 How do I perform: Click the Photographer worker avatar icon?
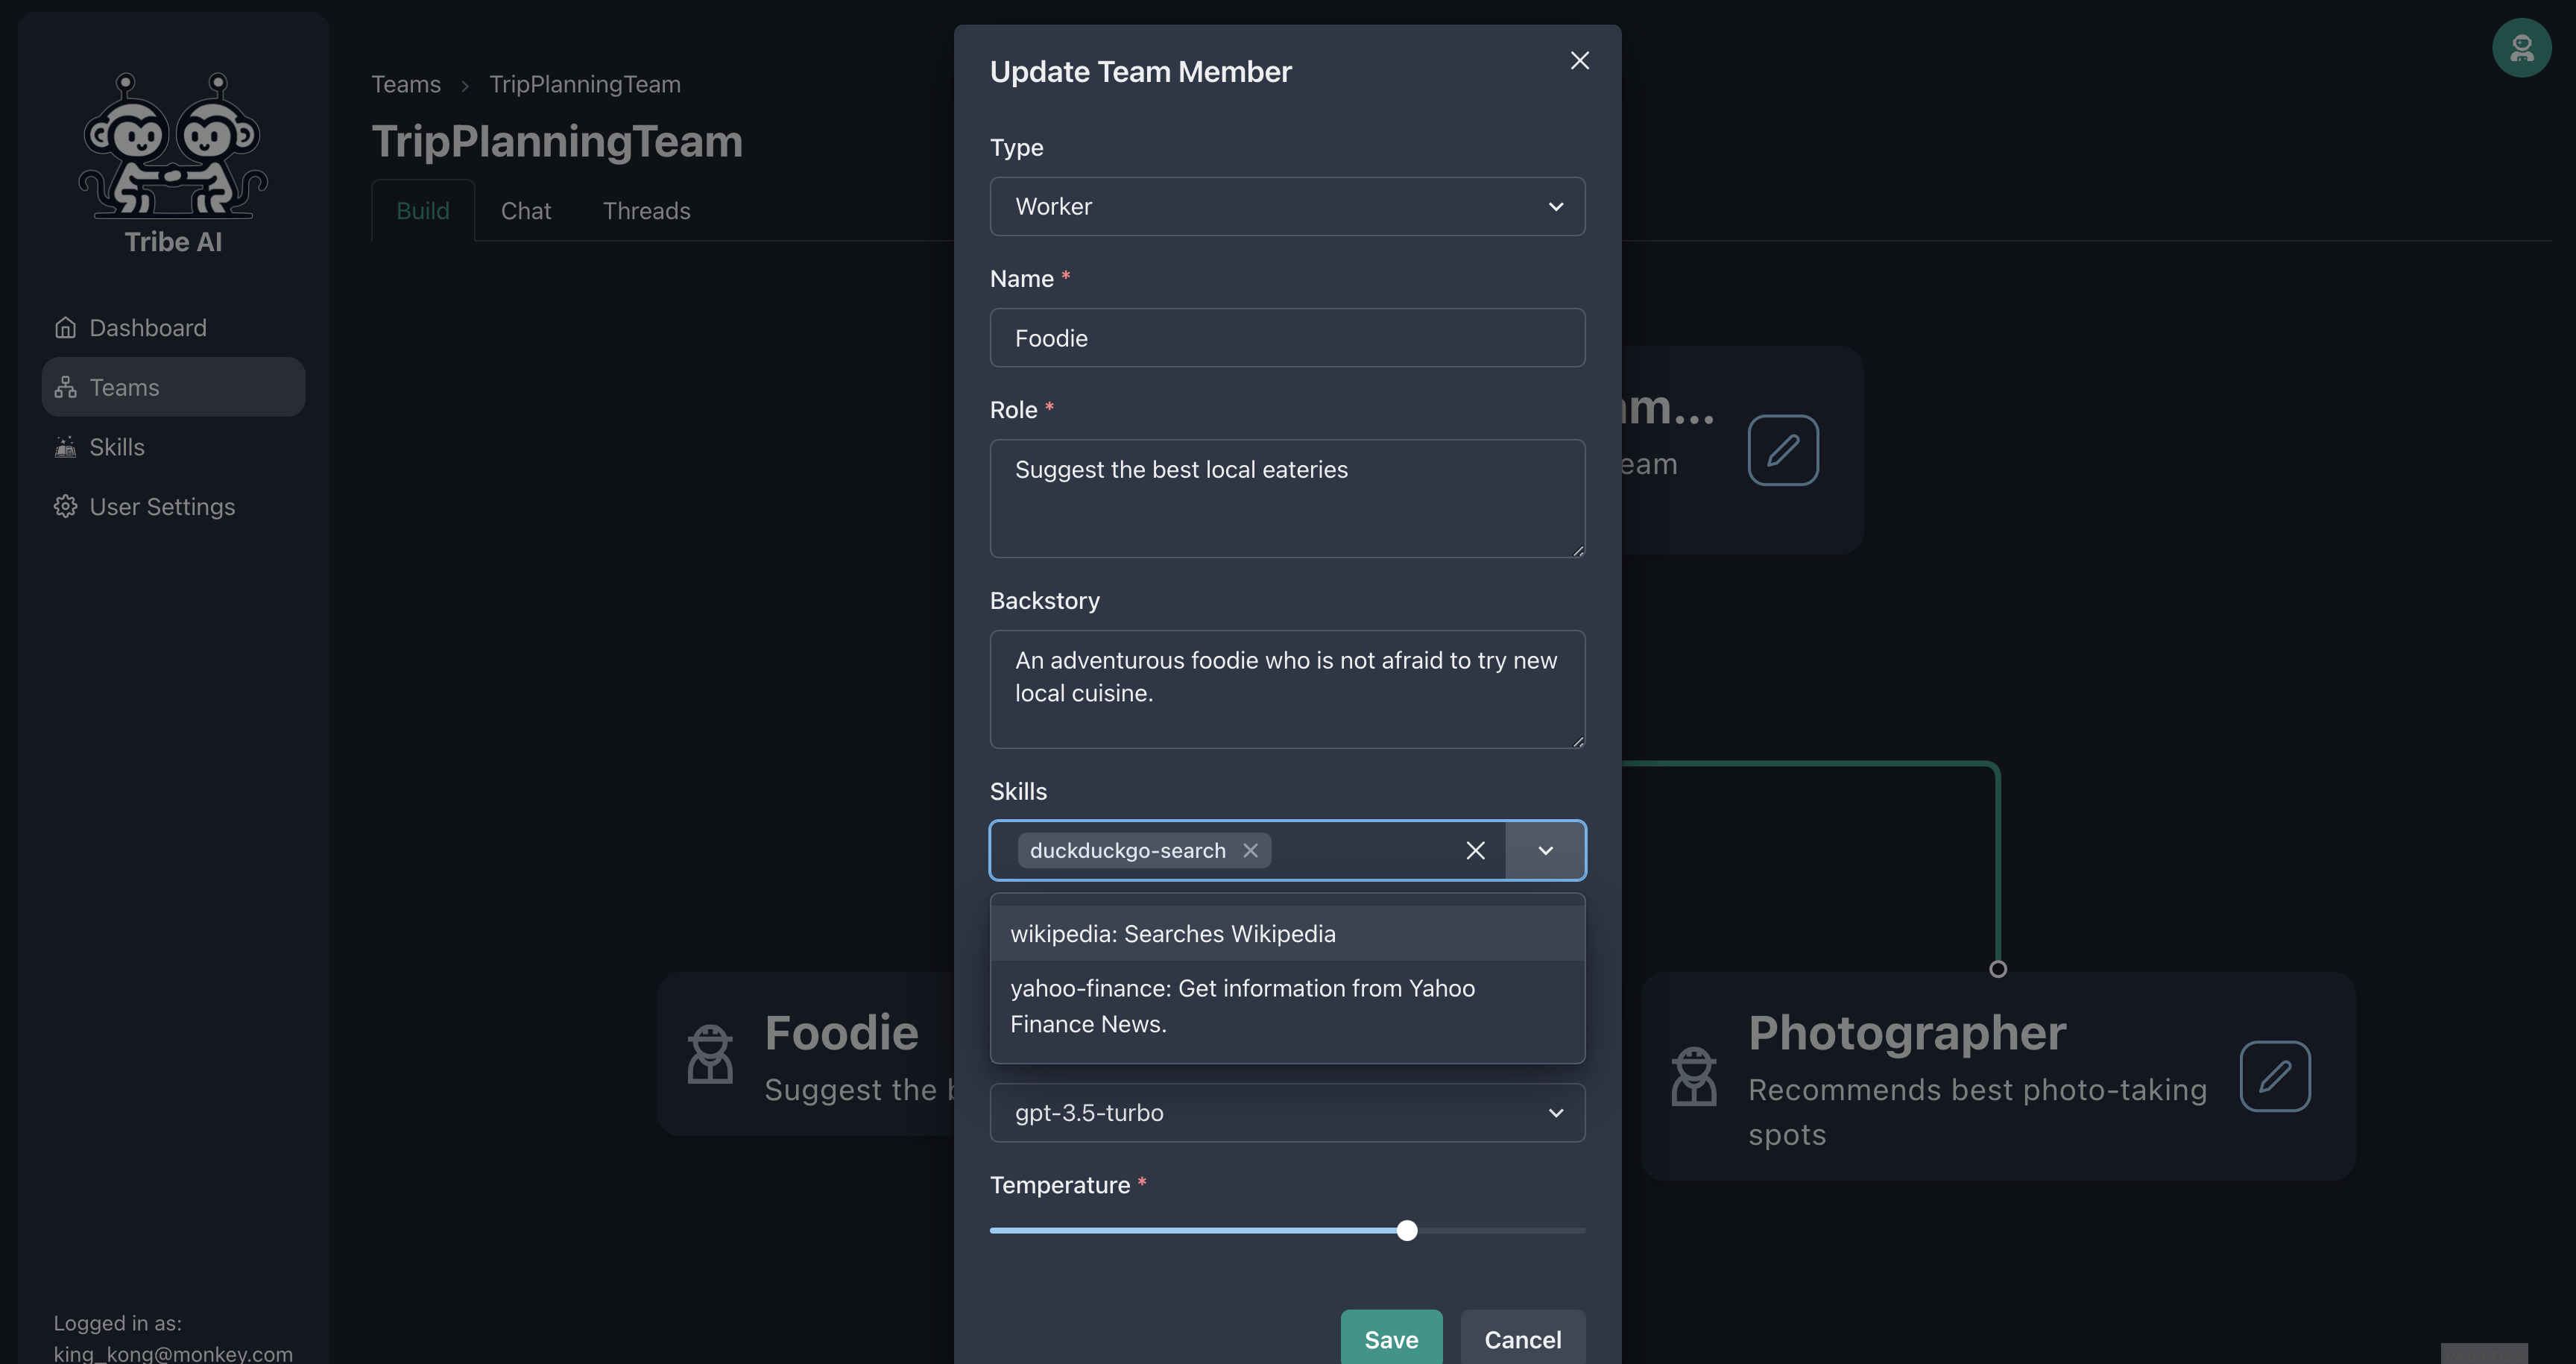coord(1694,1076)
